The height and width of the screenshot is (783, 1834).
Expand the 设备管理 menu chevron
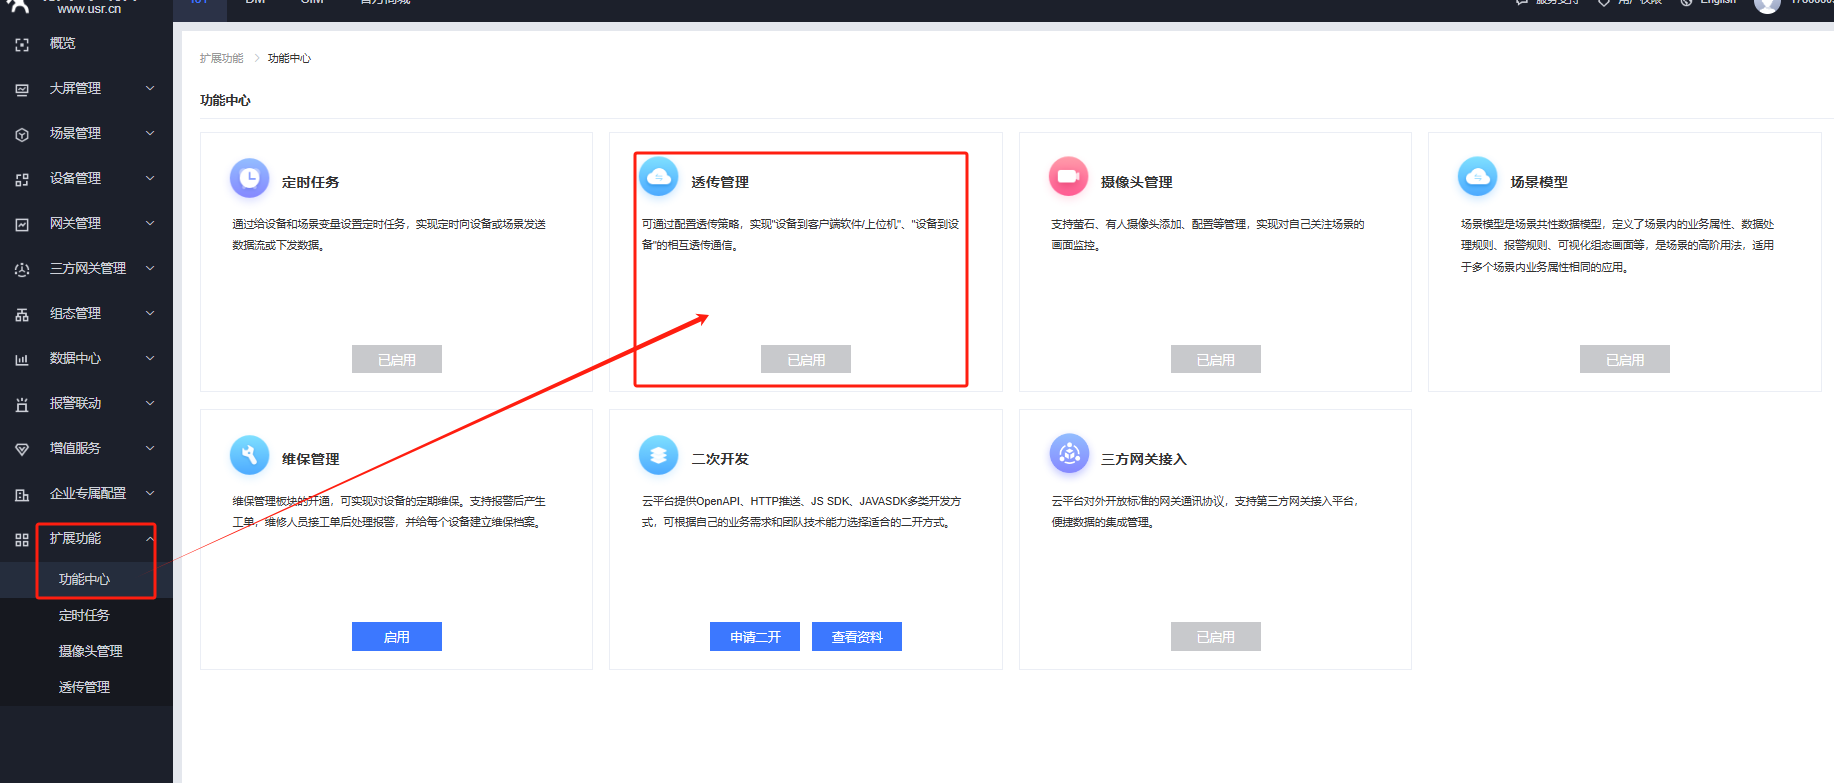tap(150, 178)
